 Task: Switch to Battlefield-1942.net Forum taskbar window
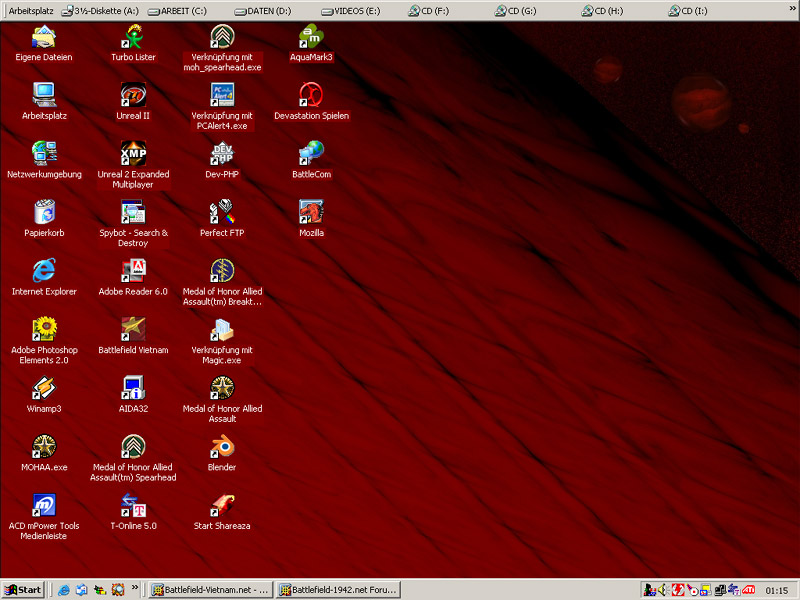[338, 590]
